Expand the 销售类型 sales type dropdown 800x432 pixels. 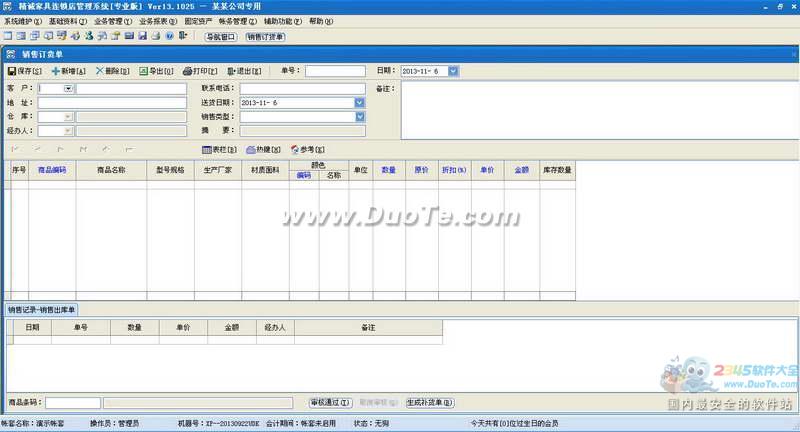[359, 116]
